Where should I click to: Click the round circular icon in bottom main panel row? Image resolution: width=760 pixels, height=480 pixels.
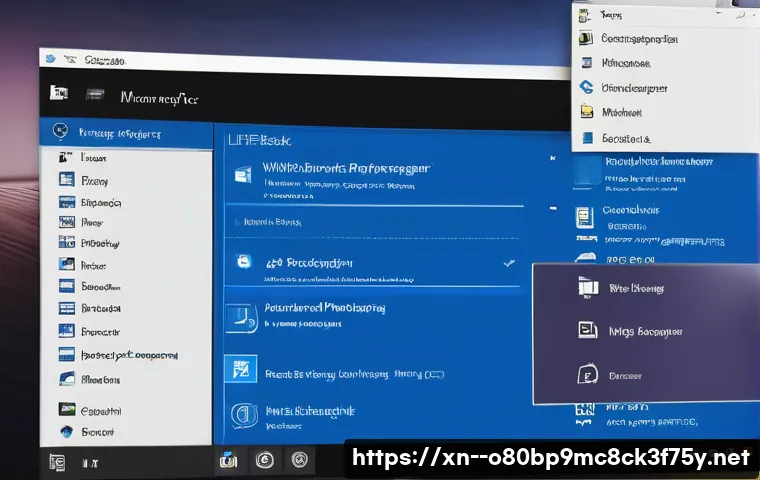coord(242,414)
